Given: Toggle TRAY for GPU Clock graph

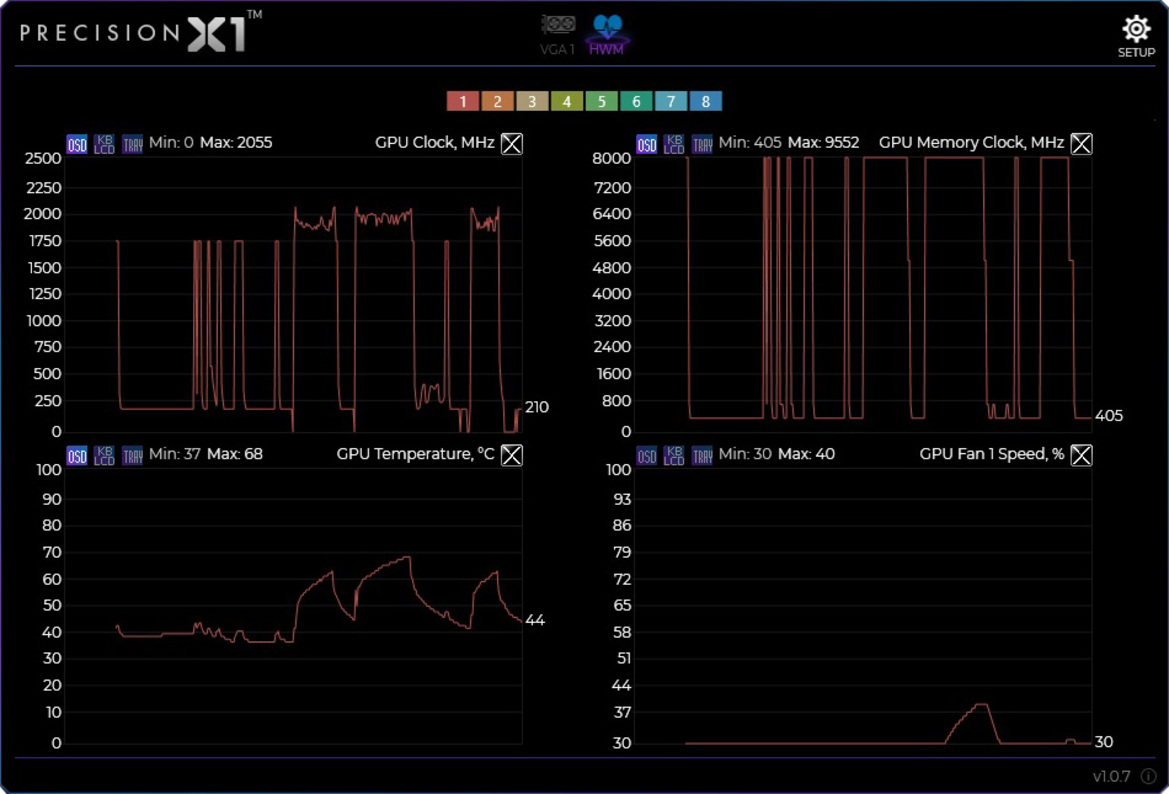Looking at the screenshot, I should pos(133,144).
